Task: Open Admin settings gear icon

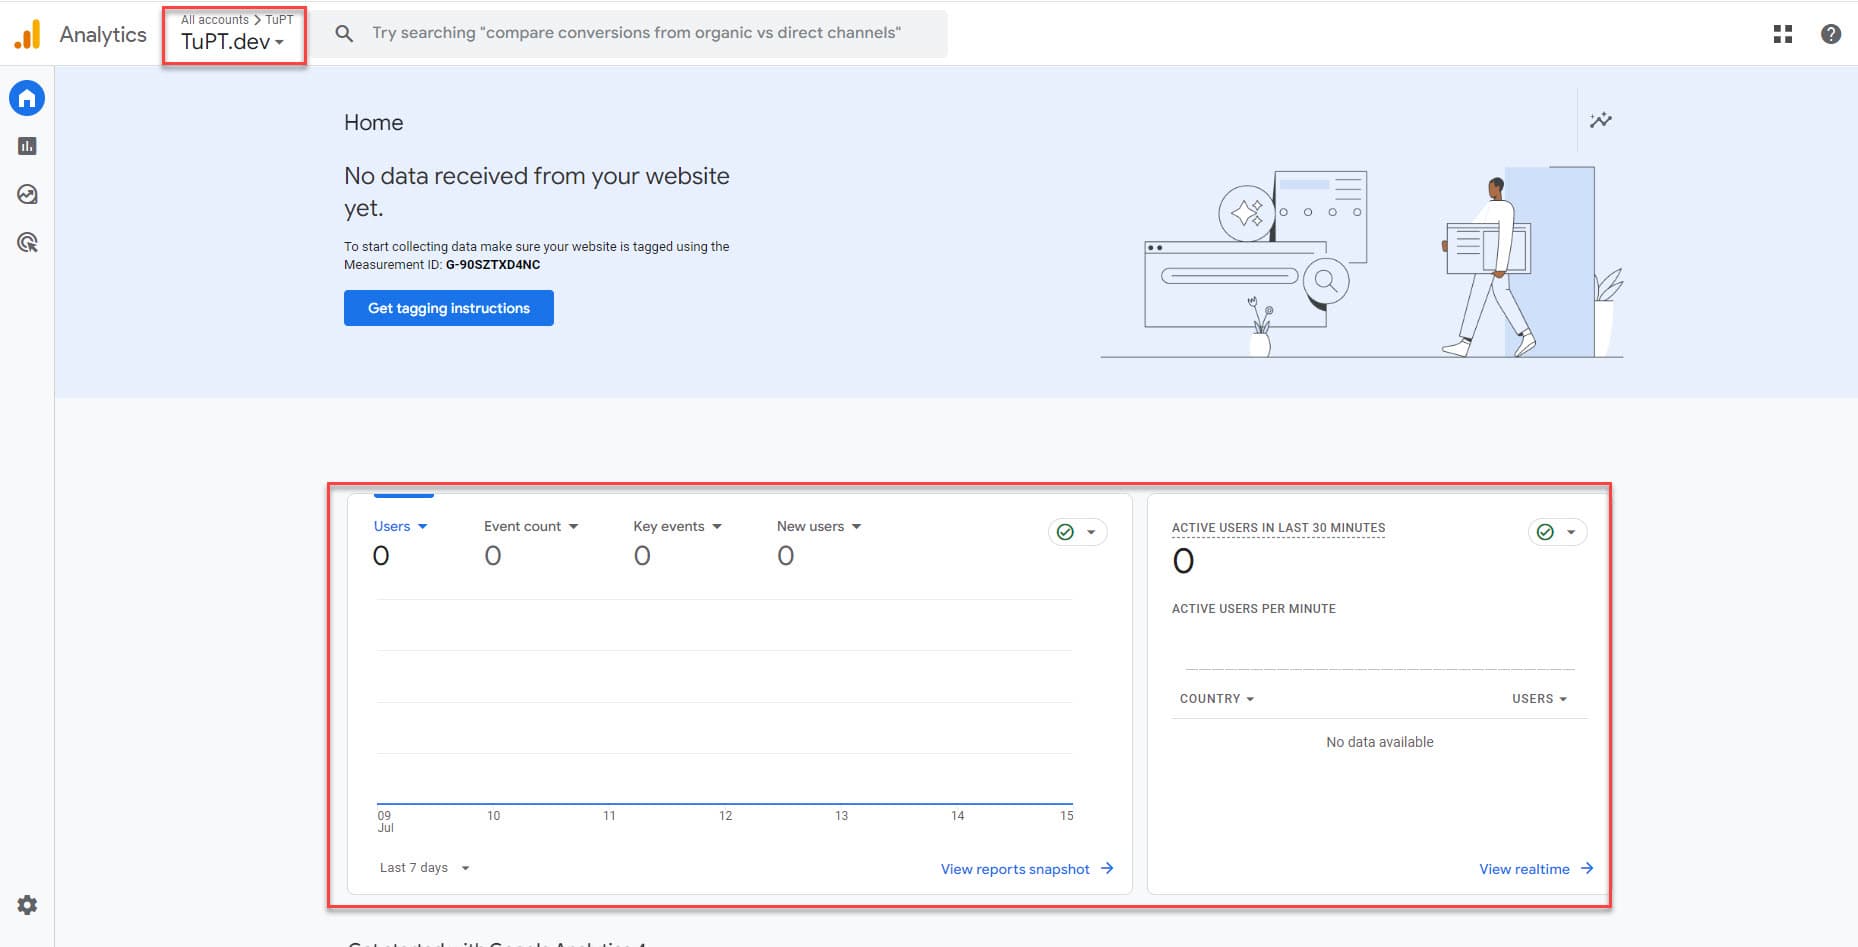Action: pos(27,905)
